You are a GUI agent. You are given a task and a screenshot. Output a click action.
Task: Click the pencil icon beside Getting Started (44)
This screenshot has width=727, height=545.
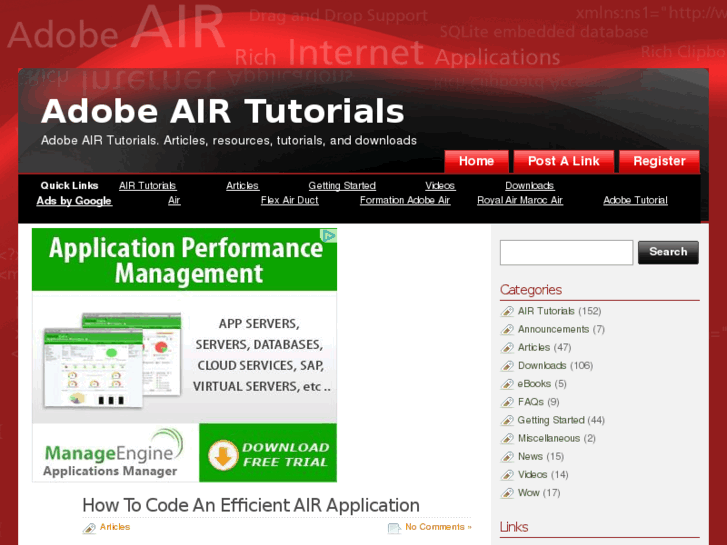coord(507,420)
